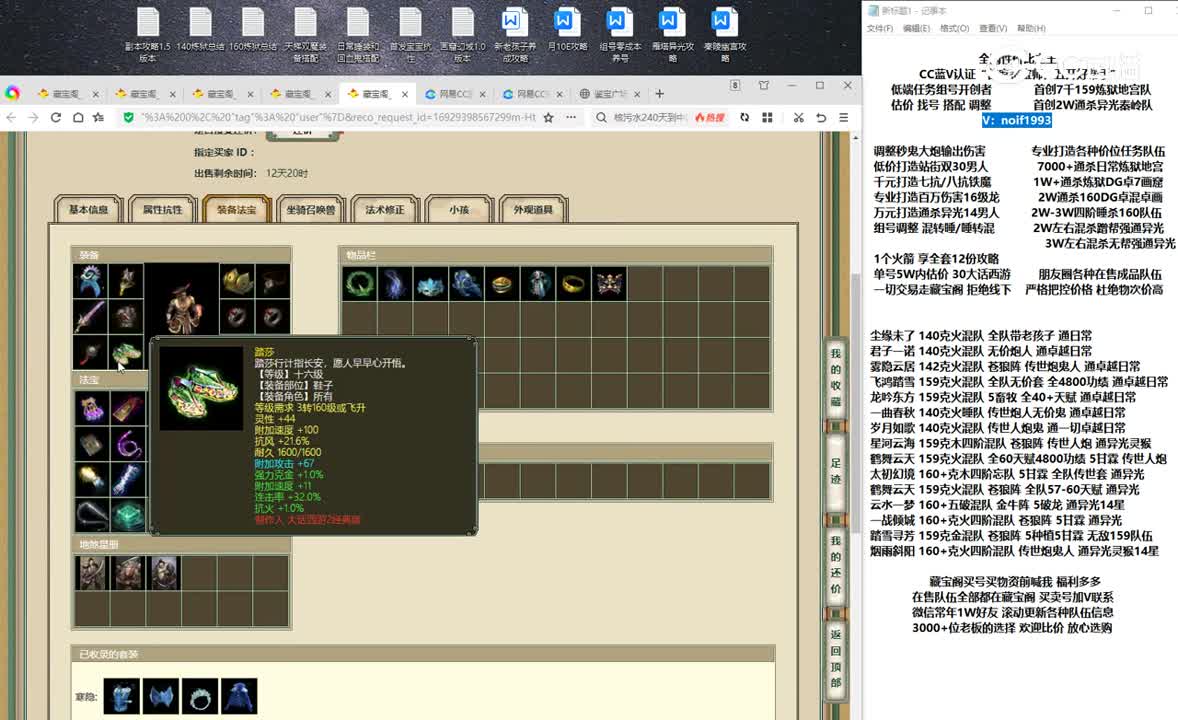Viewport: 1178px width, 720px height.
Task: Reload the browser page
Action: coord(56,117)
